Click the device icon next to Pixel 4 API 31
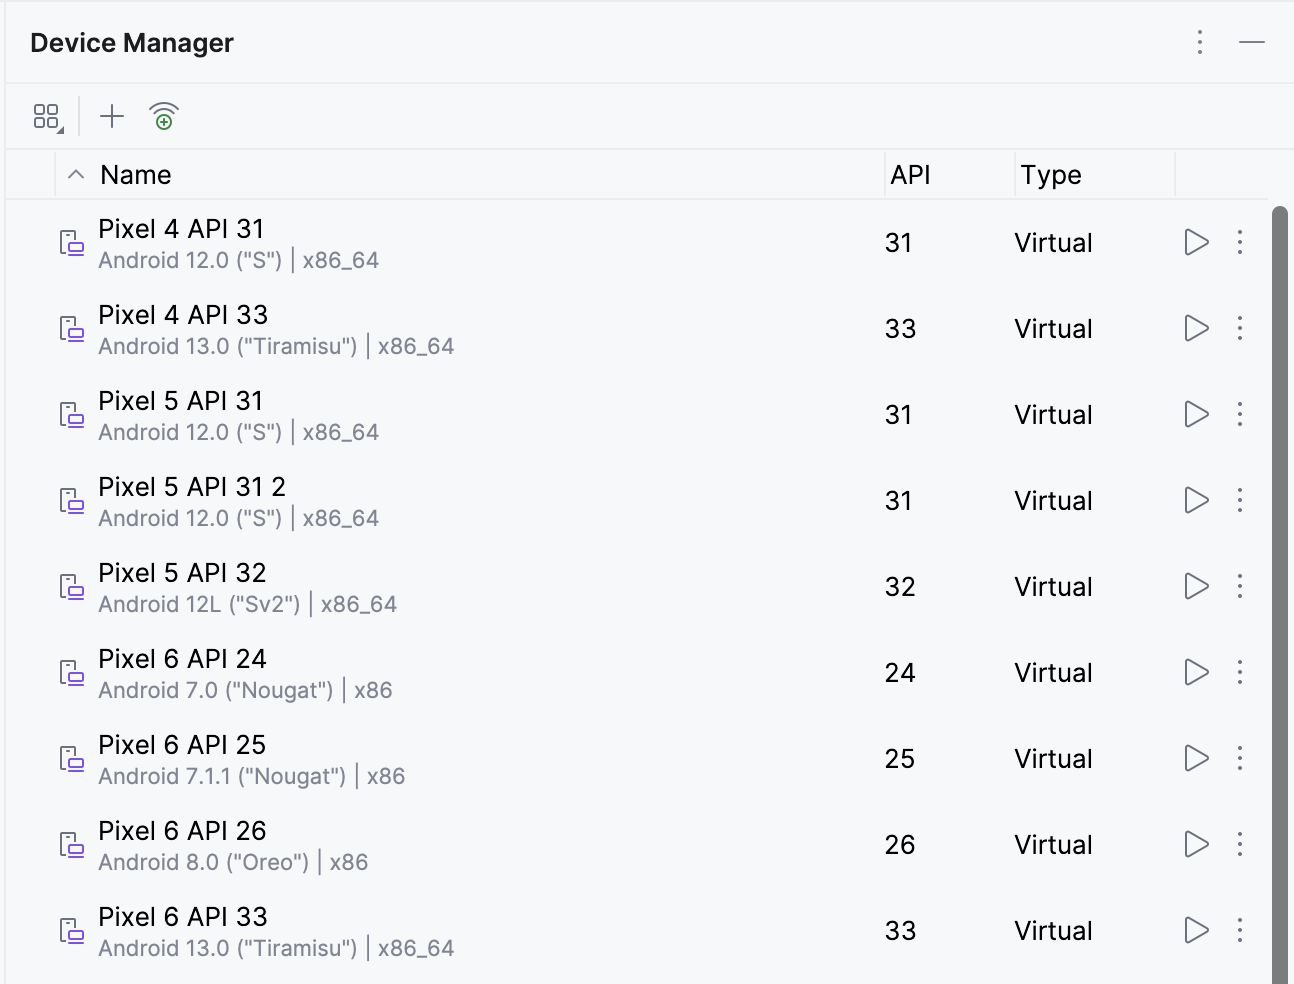The image size is (1294, 984). 71,243
